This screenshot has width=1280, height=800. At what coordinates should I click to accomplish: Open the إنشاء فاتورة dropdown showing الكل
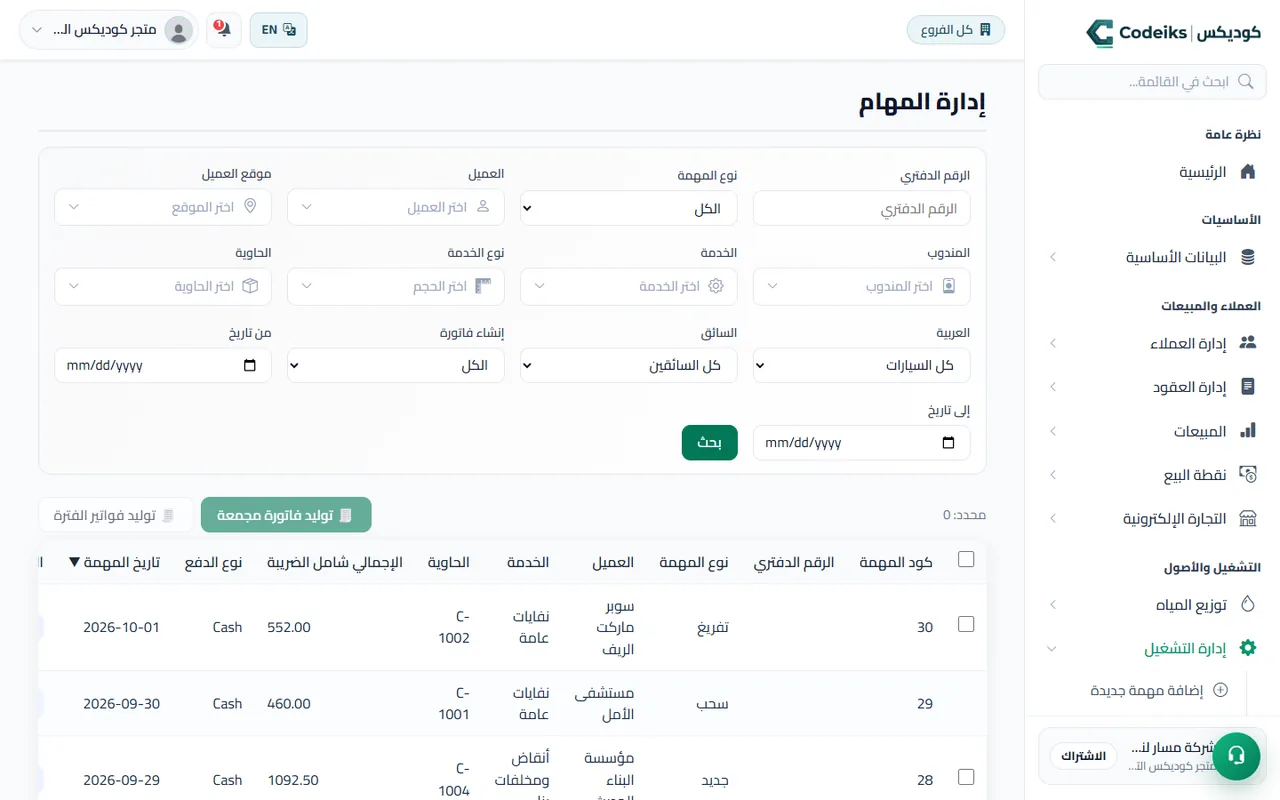396,365
